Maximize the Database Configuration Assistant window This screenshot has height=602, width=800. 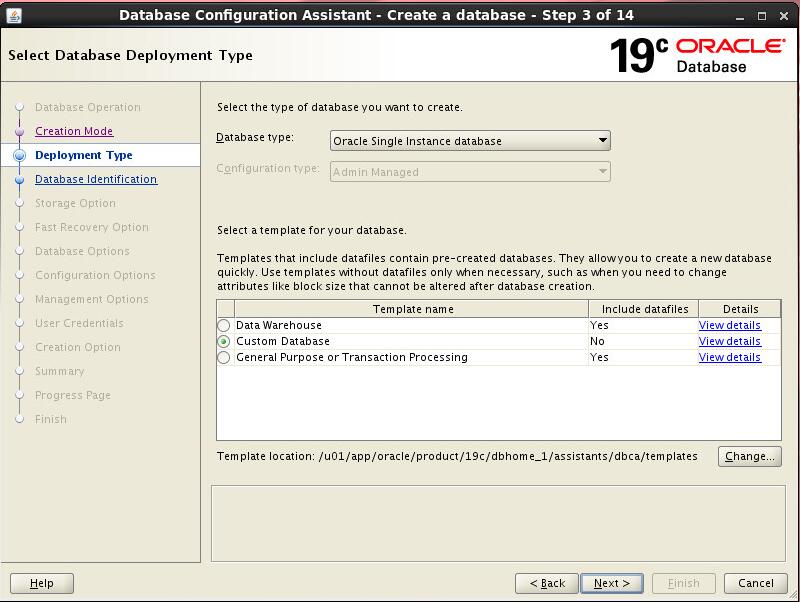763,14
